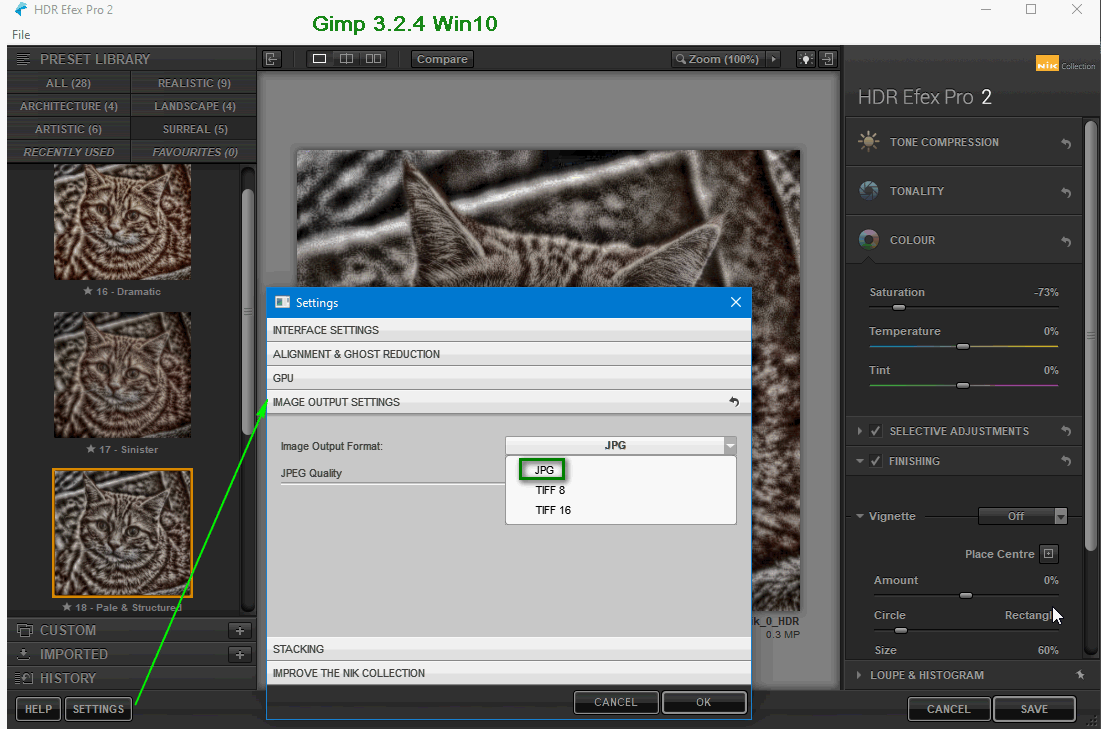Image resolution: width=1101 pixels, height=729 pixels.
Task: Open the Help button
Action: (39, 709)
